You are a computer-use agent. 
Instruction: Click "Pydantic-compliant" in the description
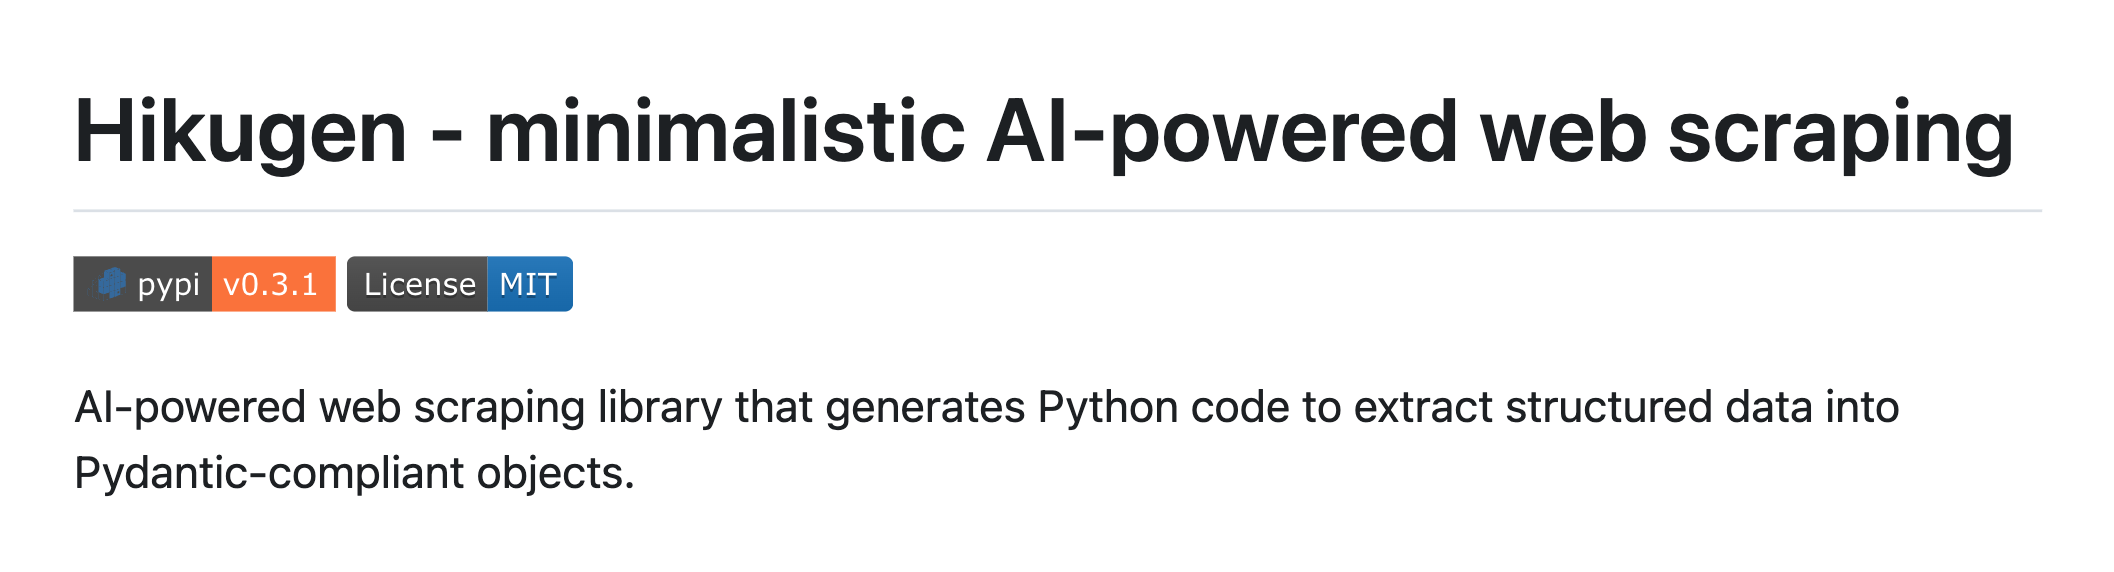tap(268, 473)
